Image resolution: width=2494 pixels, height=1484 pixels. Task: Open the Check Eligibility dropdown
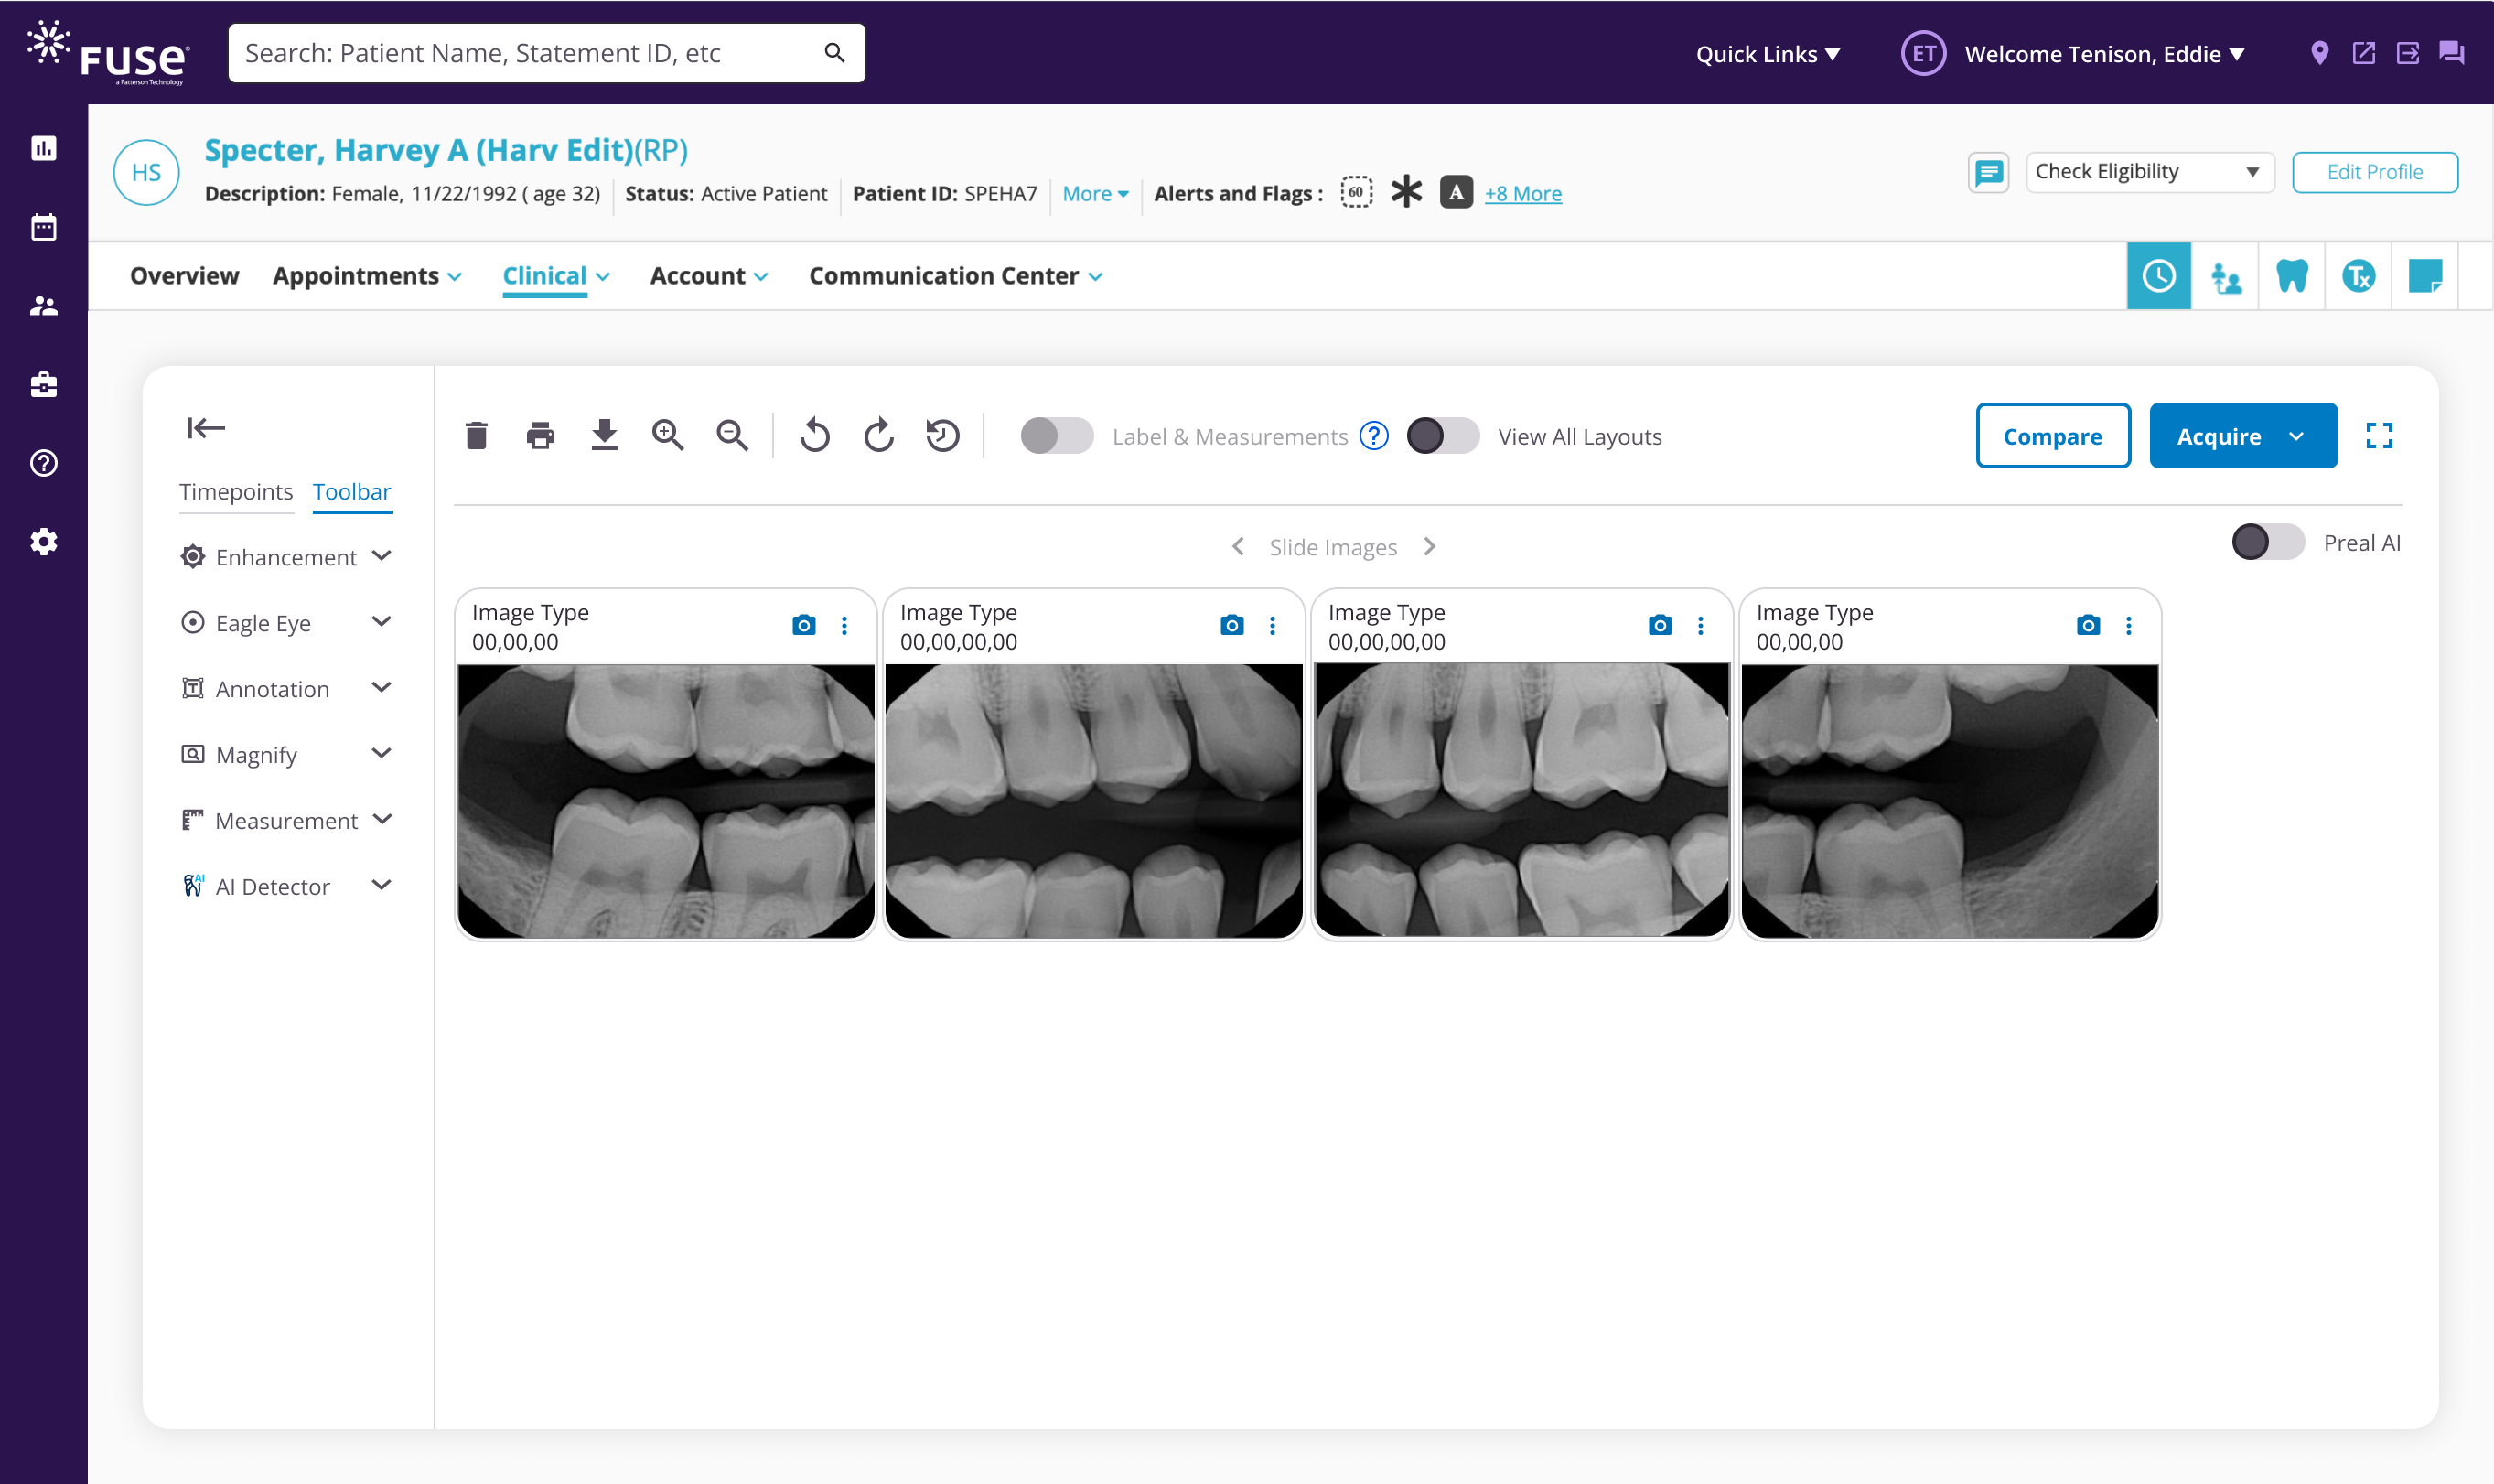[x=2149, y=172]
